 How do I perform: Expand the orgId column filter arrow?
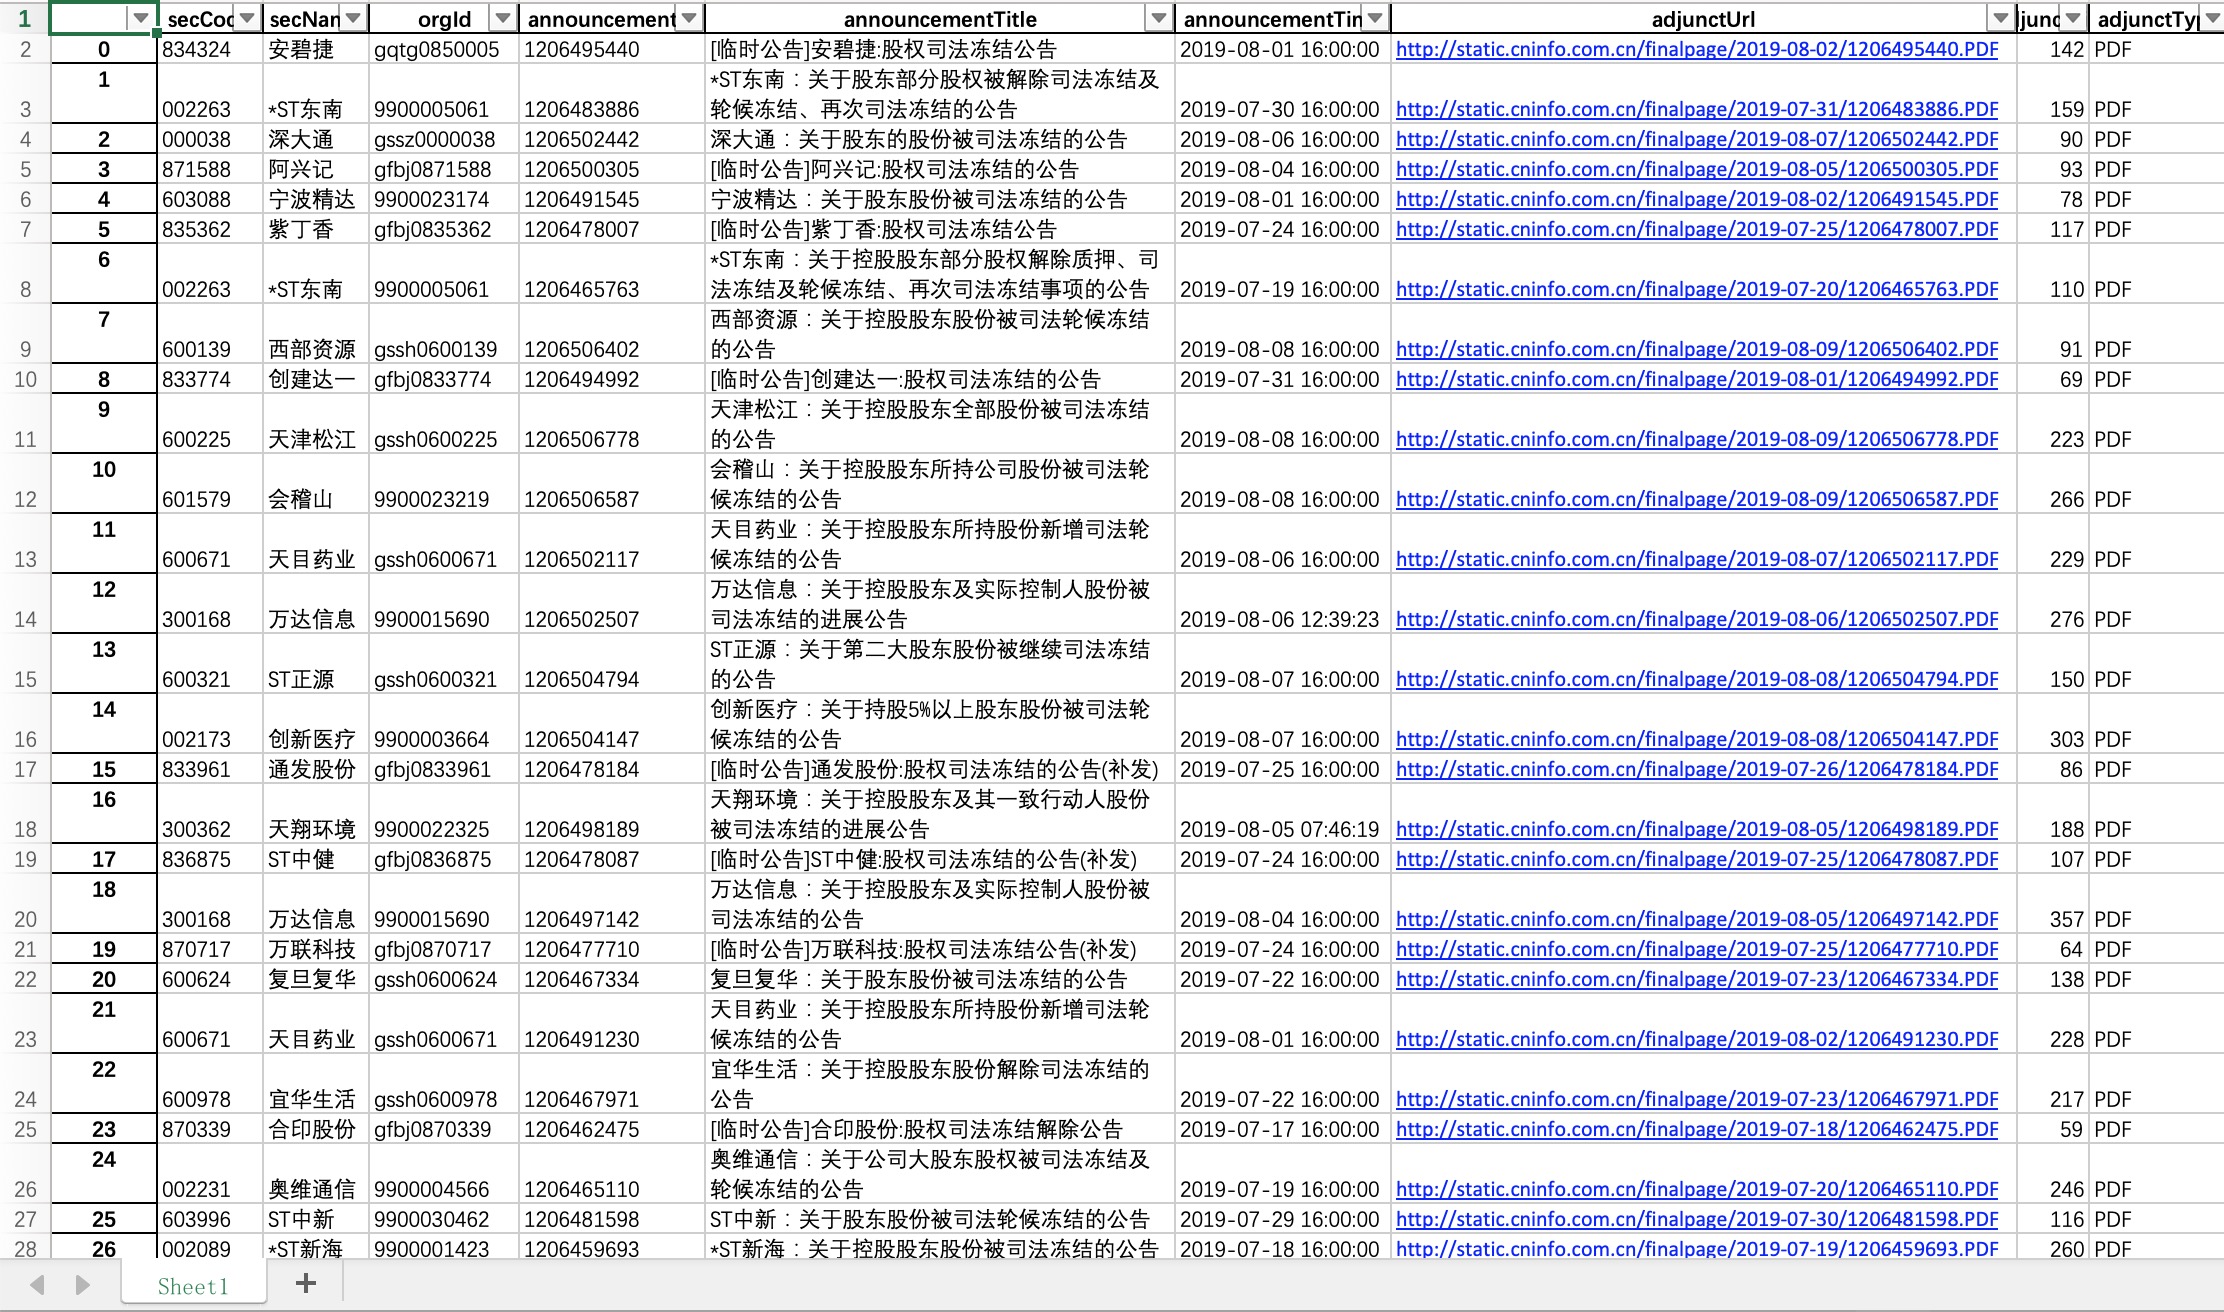coord(502,19)
